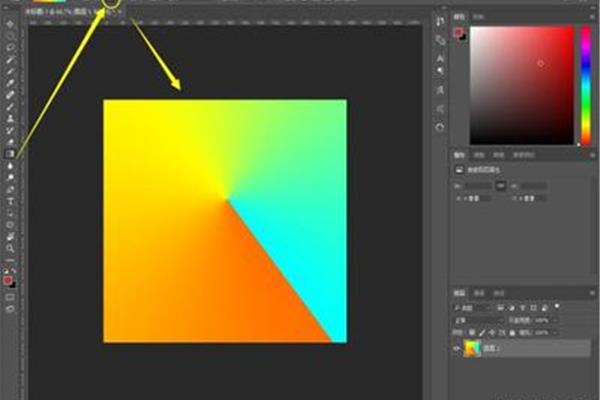Select the Move tool
This screenshot has height=400, width=600.
click(10, 24)
